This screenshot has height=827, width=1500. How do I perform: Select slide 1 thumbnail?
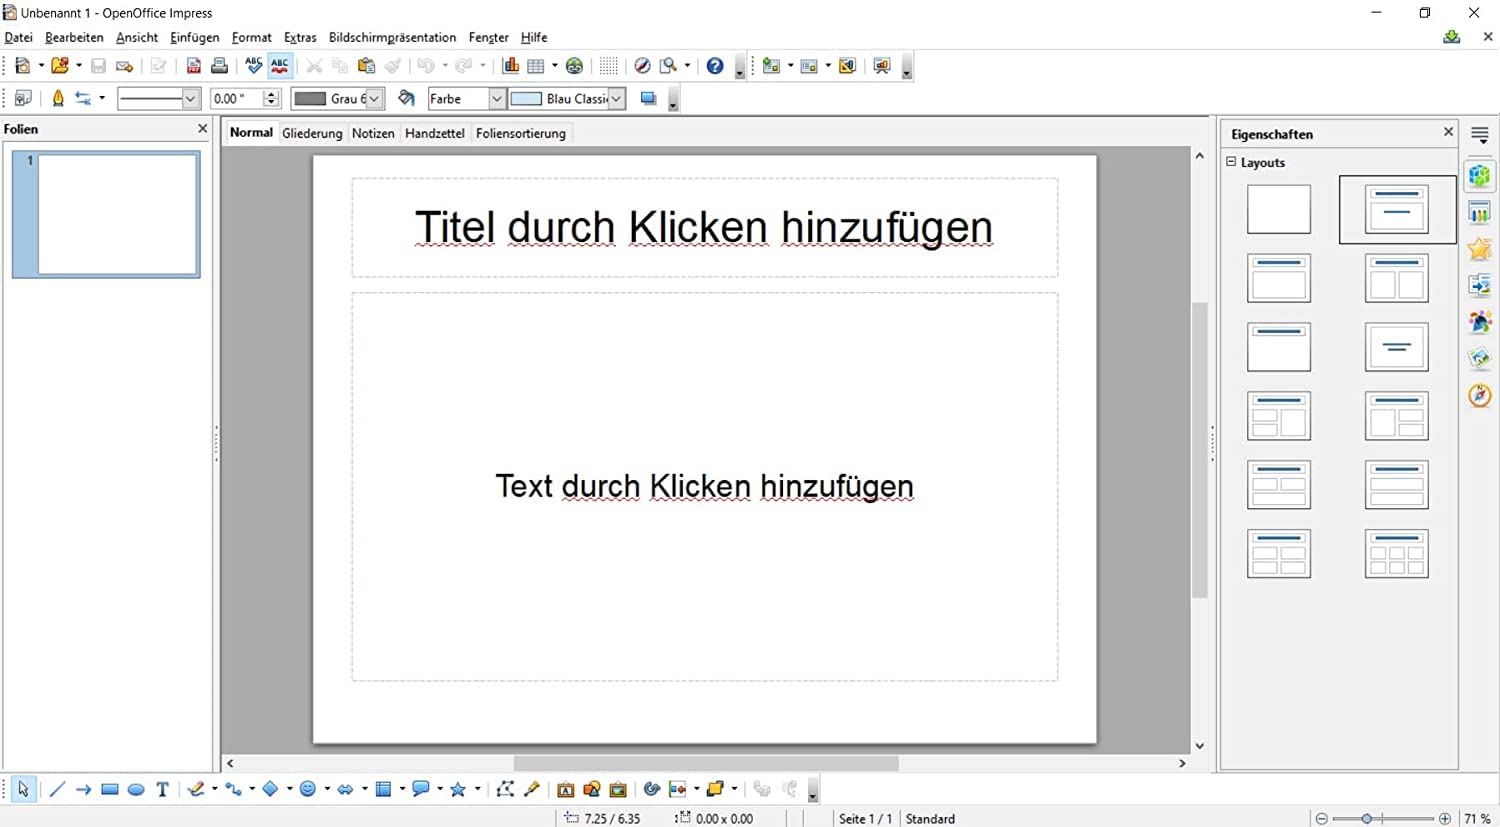click(x=106, y=214)
